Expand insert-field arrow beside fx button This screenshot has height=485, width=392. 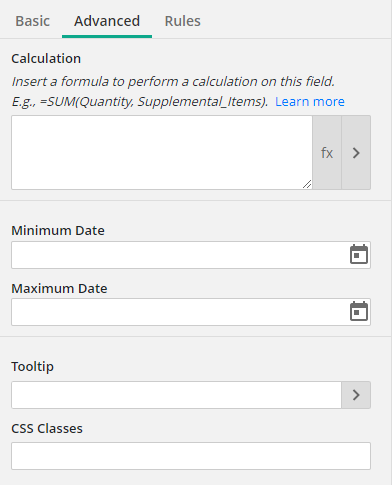click(x=356, y=153)
